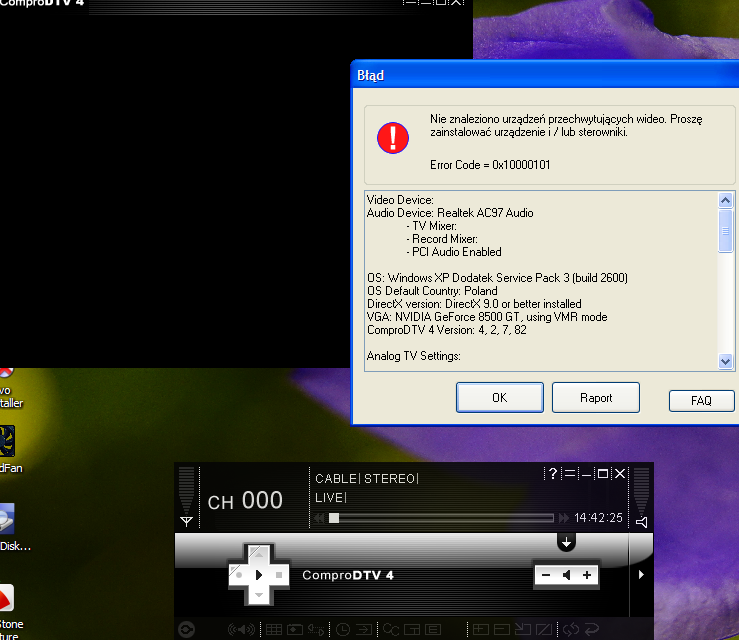Click the 'Analog TV Settings:' line

coord(414,356)
